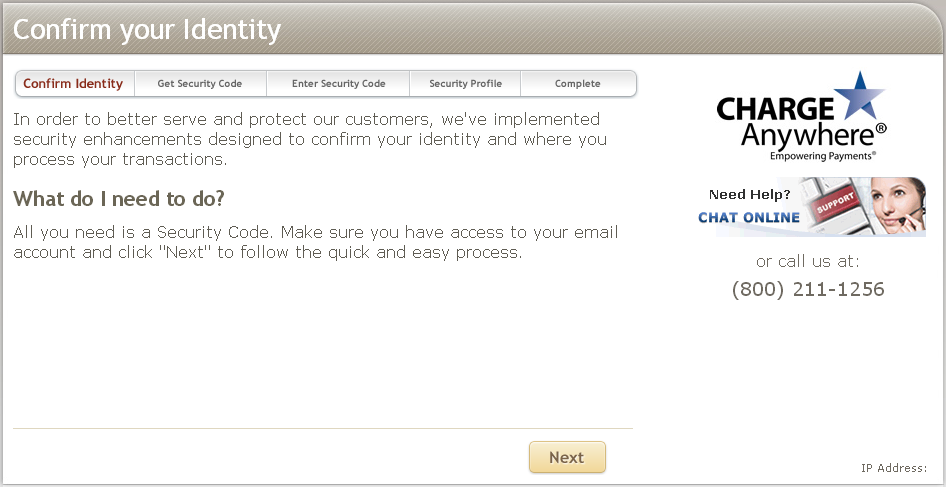Jump to the Complete step tab
Image resolution: width=946 pixels, height=487 pixels.
[x=578, y=84]
